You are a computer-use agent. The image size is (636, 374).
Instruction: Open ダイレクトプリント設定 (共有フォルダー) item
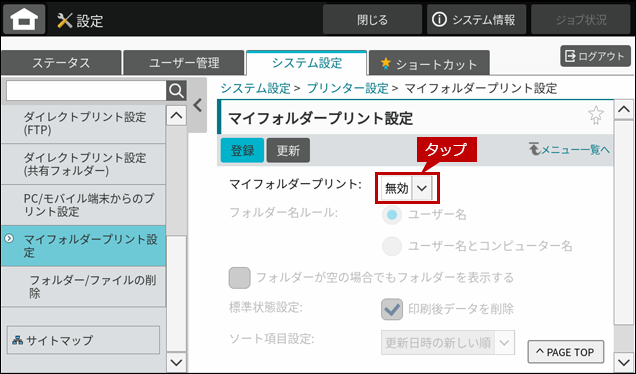pyautogui.click(x=83, y=164)
